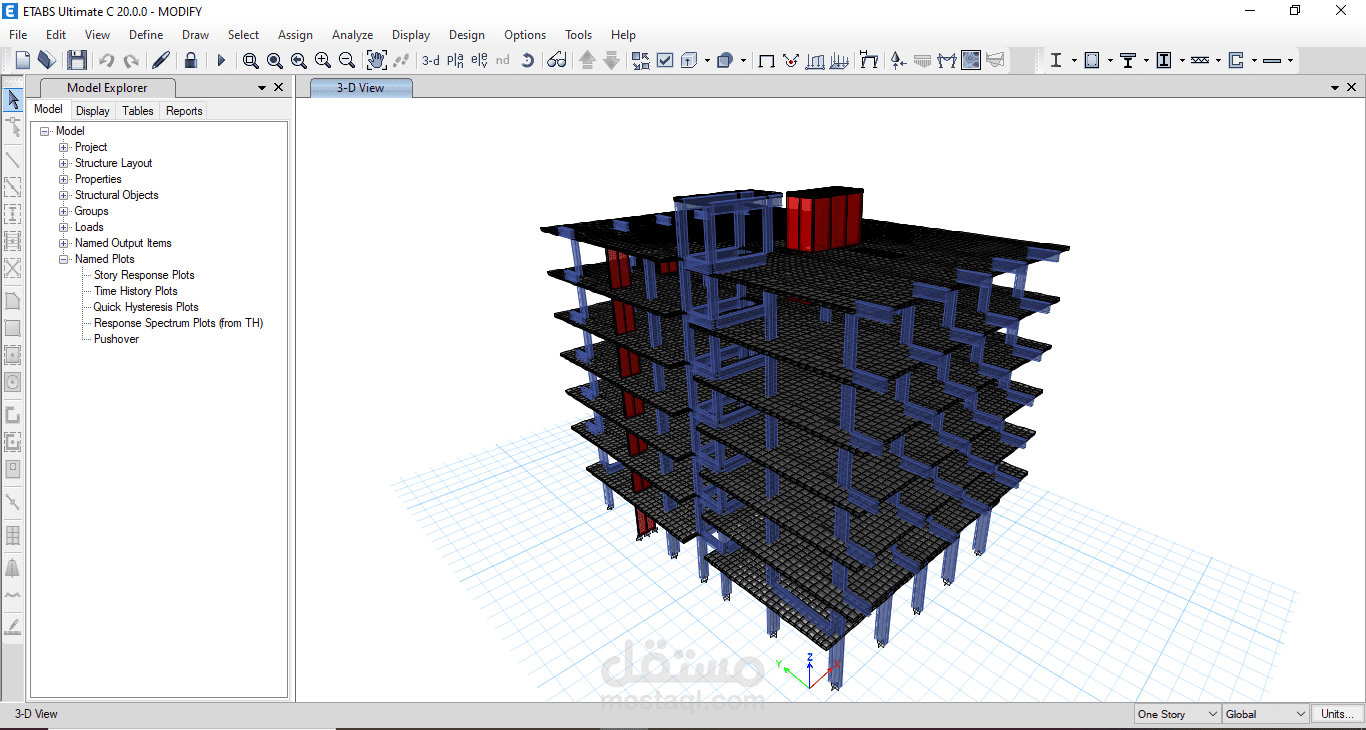Image resolution: width=1366 pixels, height=730 pixels.
Task: Expand the Structural Objects node
Action: 64,195
